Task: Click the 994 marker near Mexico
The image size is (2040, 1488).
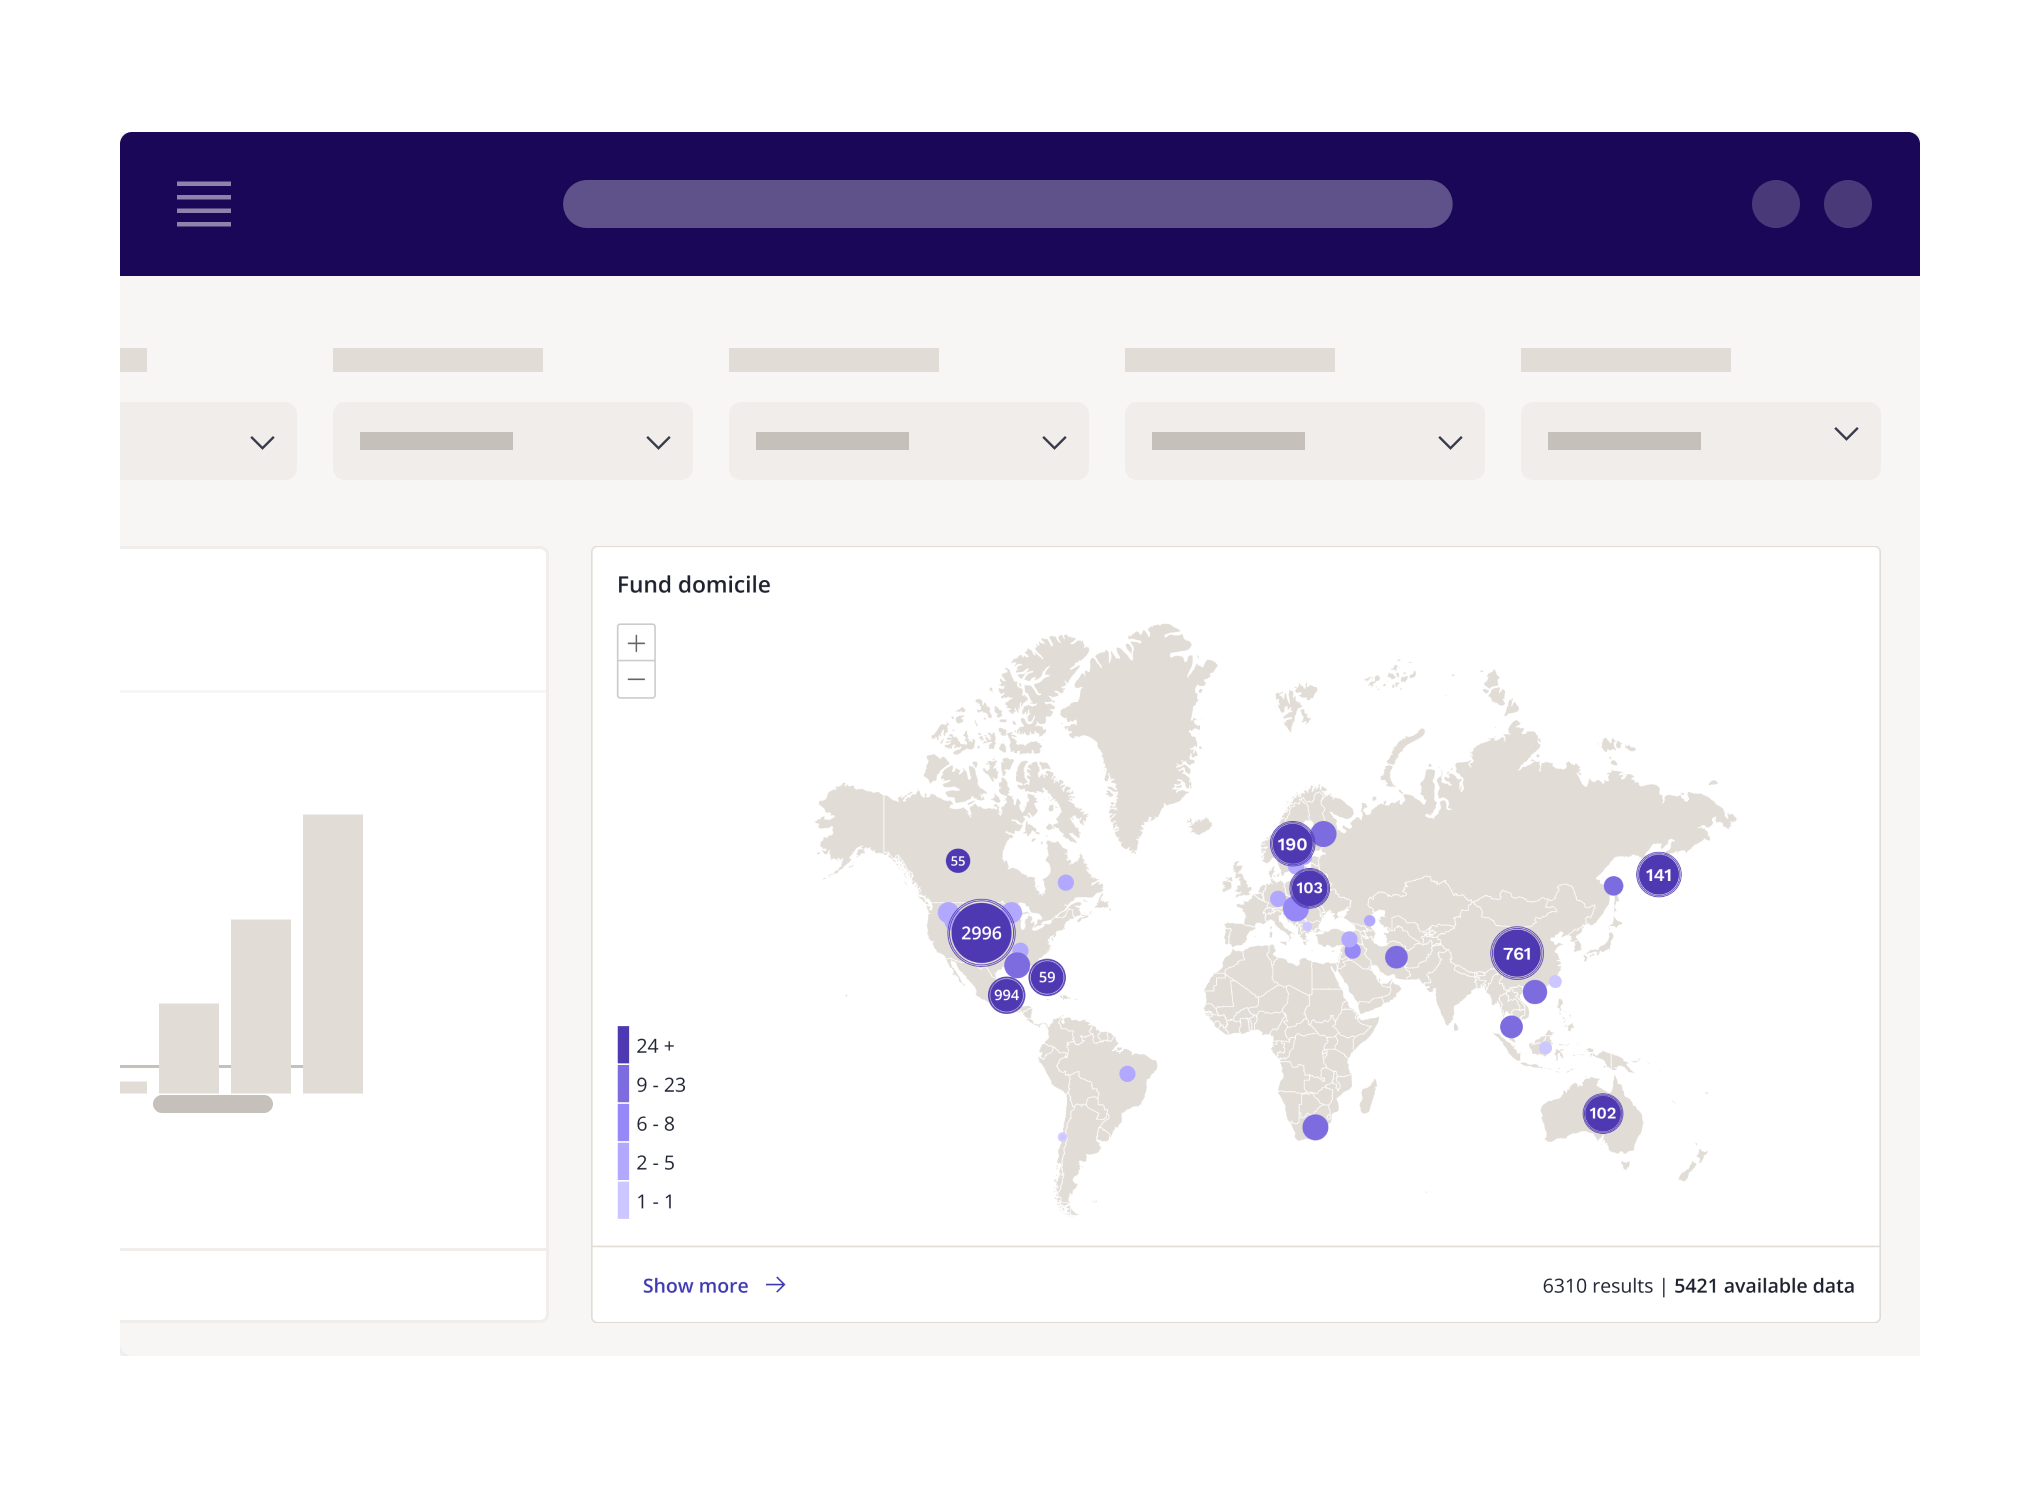Action: [x=1006, y=995]
